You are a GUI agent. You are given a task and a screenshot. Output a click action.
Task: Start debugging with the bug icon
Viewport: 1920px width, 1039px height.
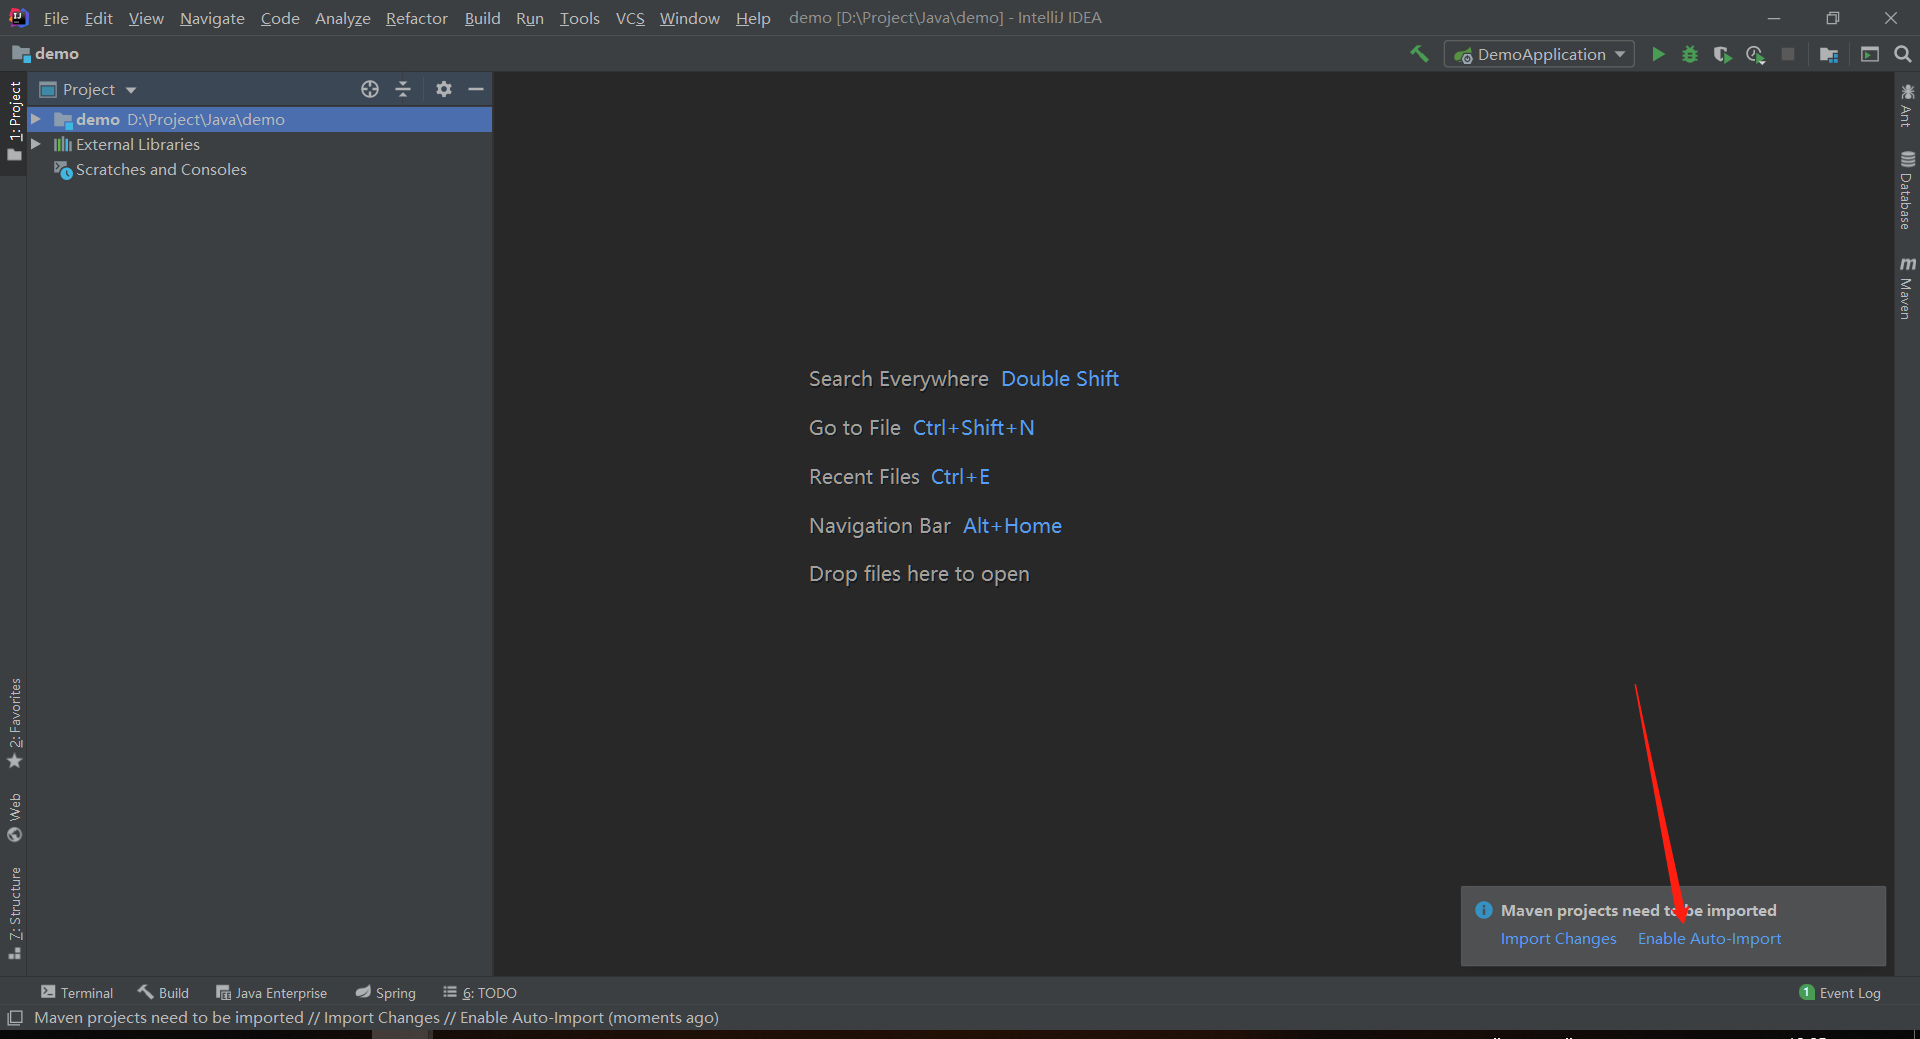(1690, 54)
